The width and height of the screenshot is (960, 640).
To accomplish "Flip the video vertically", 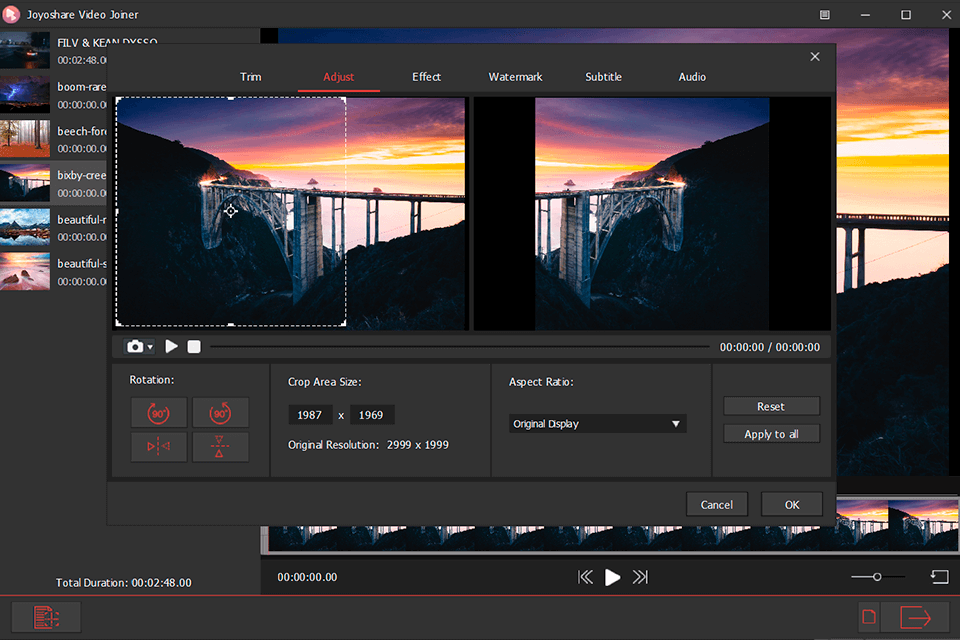I will pyautogui.click(x=219, y=447).
